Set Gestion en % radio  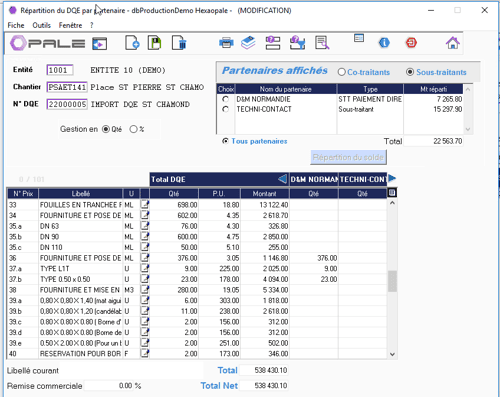[x=133, y=129]
